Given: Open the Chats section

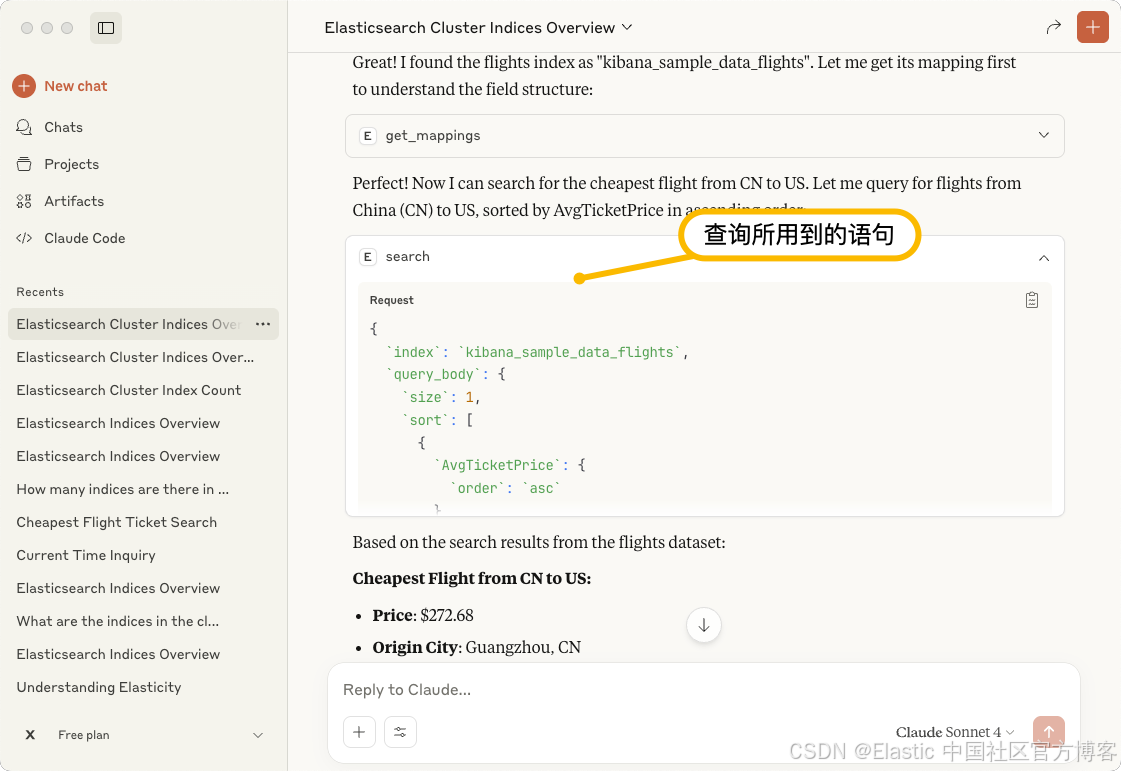Looking at the screenshot, I should coord(63,127).
